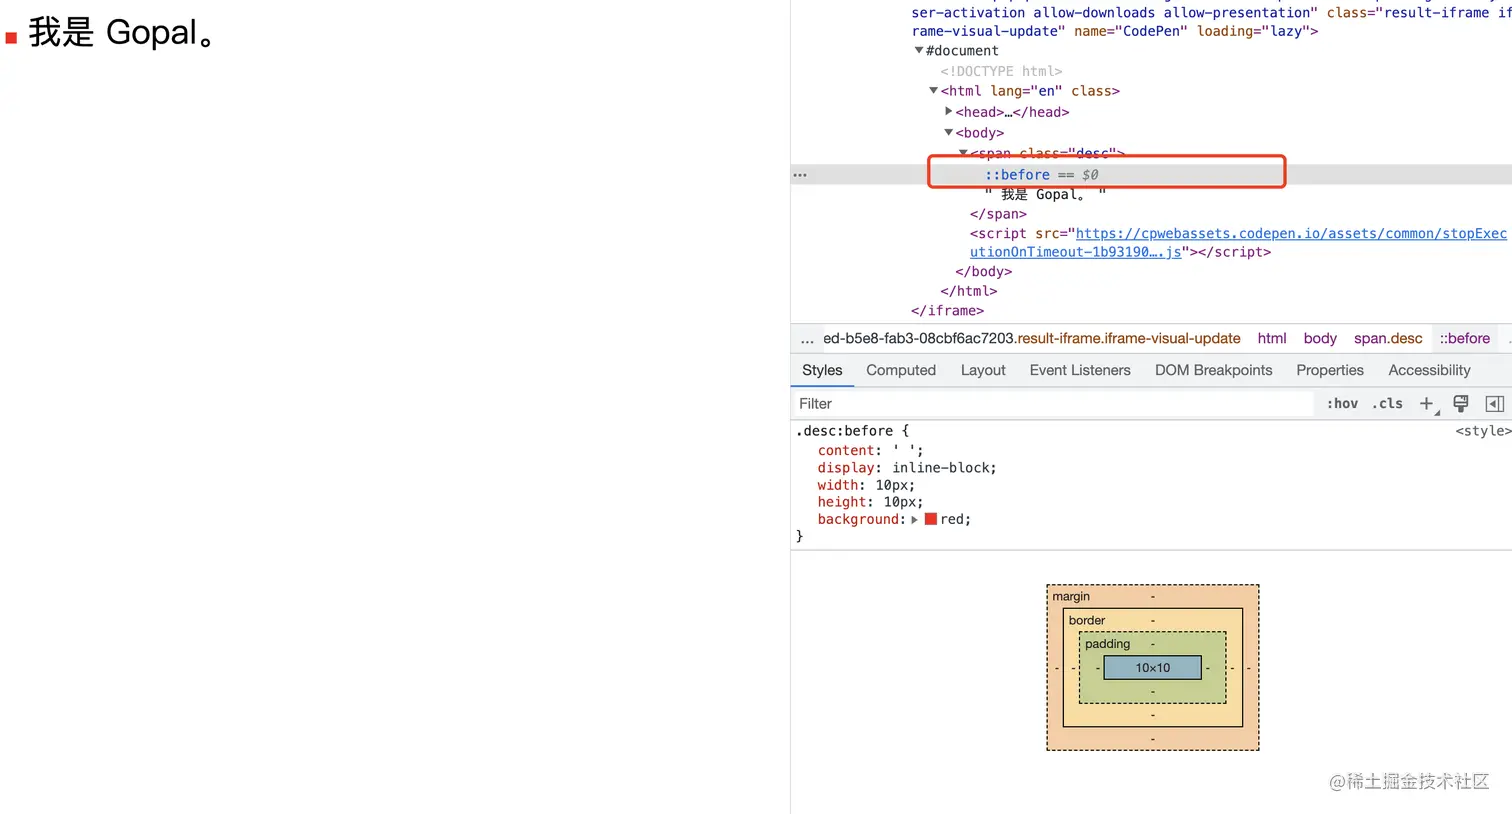Viewport: 1512px width, 814px height.
Task: Switch to the Layout tab
Action: point(983,370)
